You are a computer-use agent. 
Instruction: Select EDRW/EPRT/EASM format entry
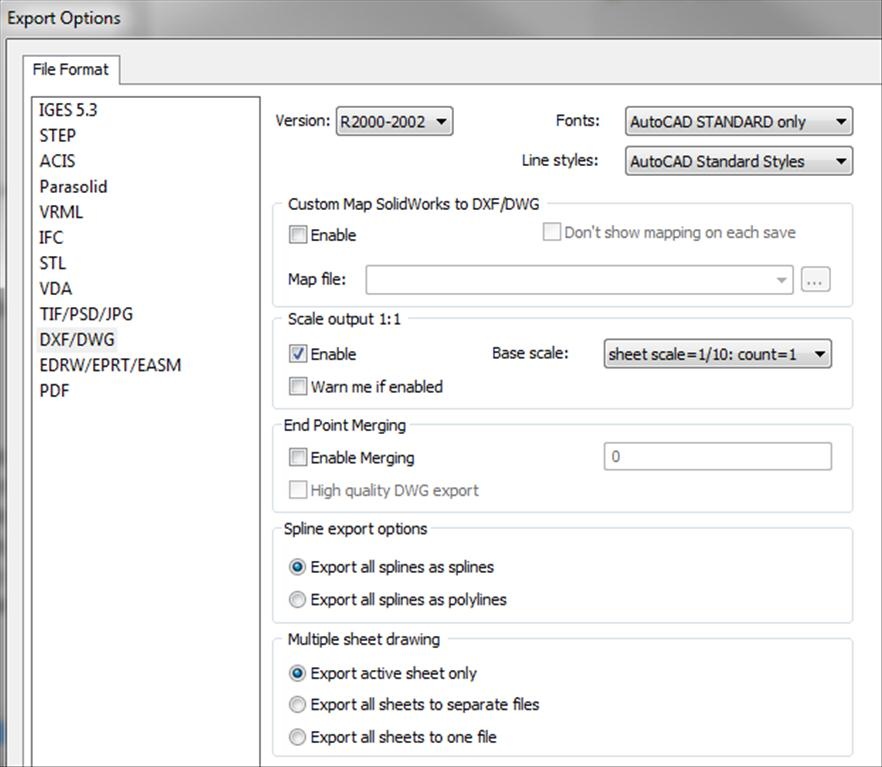tap(110, 365)
